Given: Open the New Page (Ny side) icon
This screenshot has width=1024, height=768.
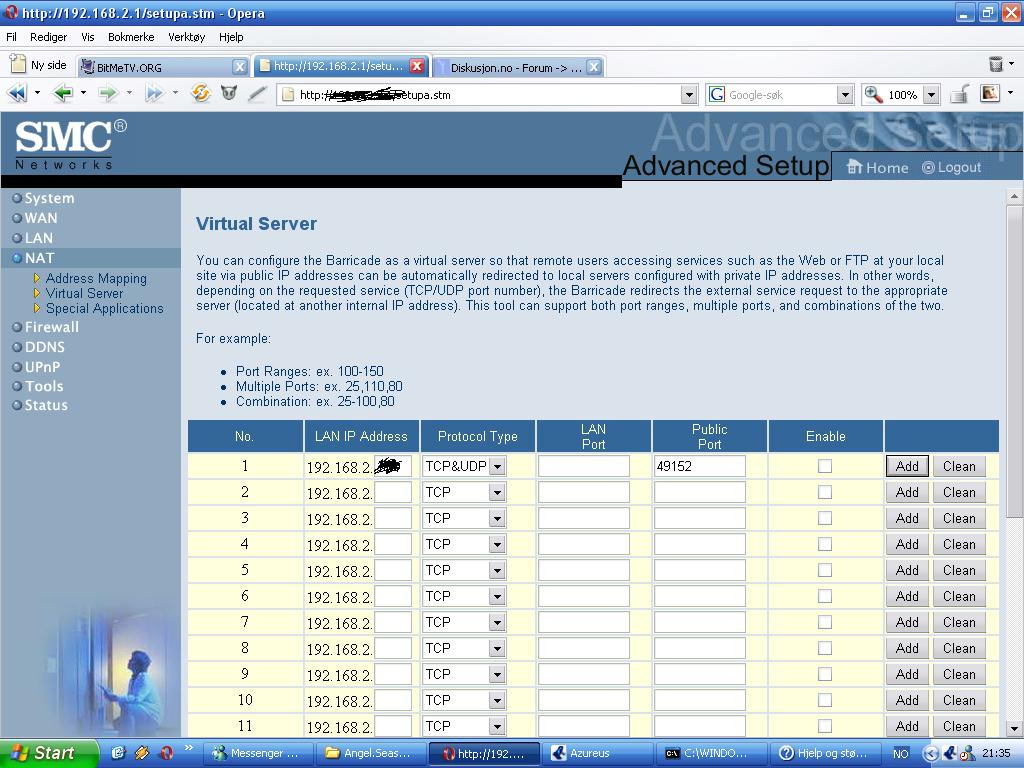Looking at the screenshot, I should (x=18, y=65).
